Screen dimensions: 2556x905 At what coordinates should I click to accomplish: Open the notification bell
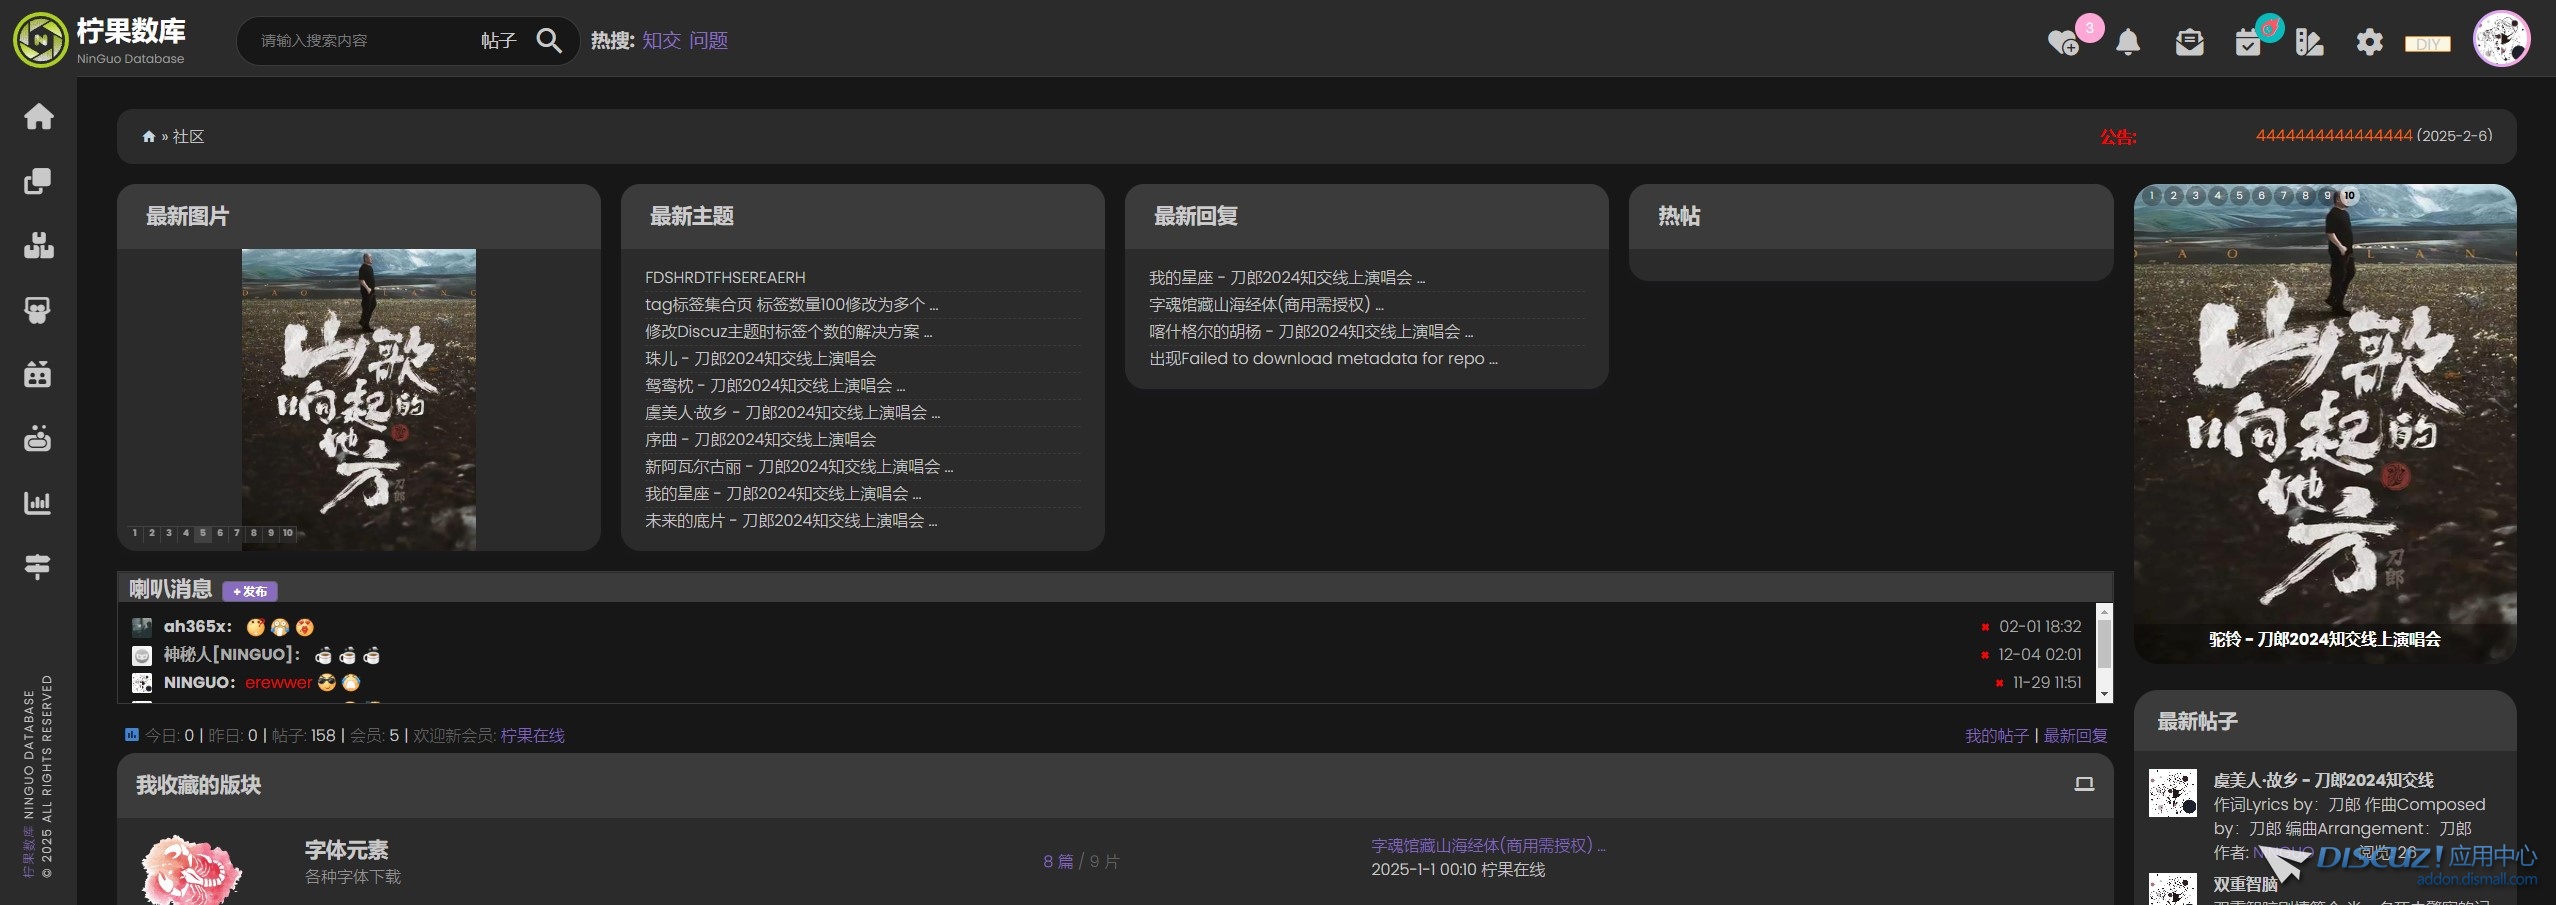pyautogui.click(x=2128, y=42)
